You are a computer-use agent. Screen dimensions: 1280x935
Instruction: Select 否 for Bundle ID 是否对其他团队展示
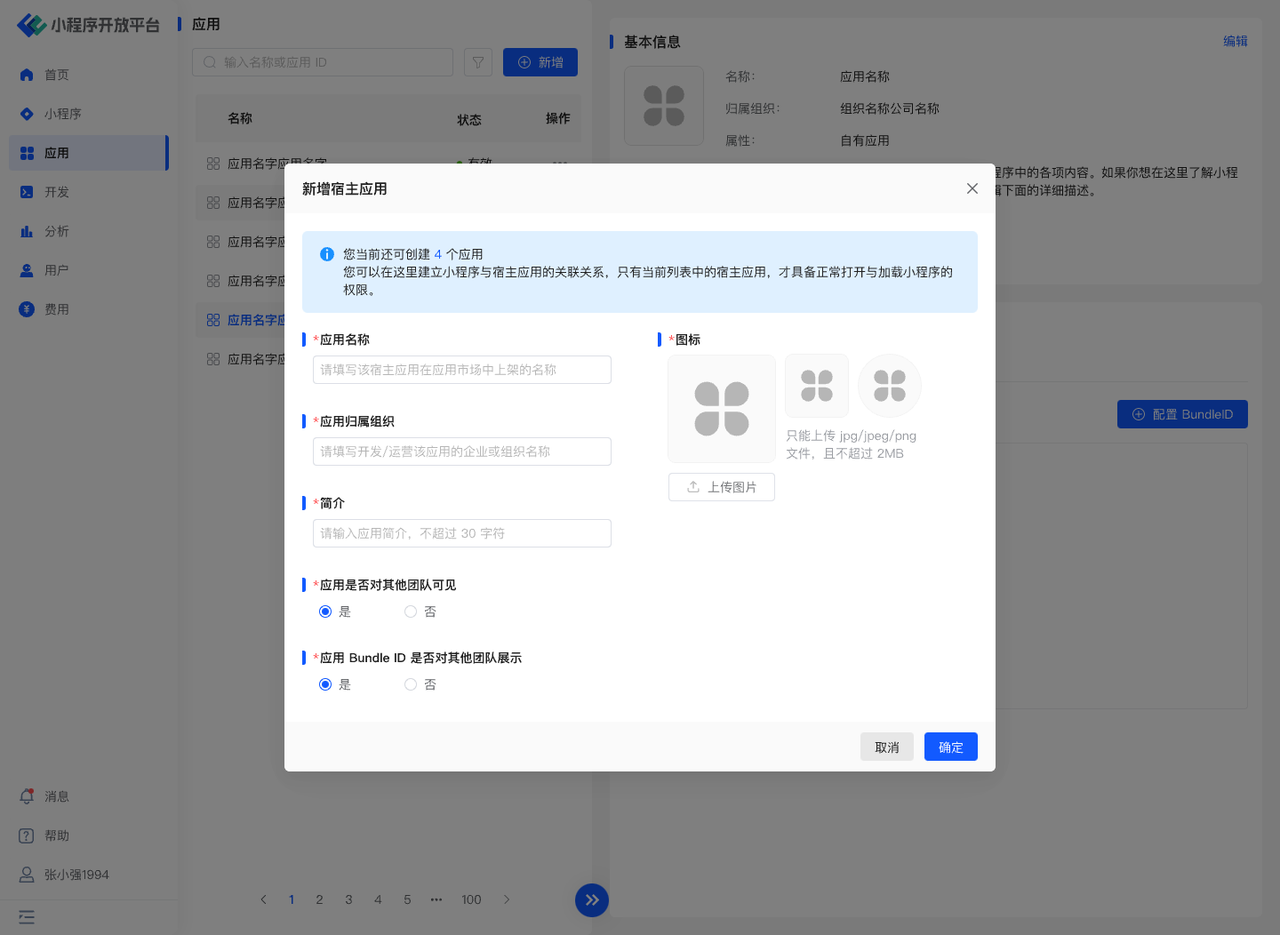tap(411, 684)
